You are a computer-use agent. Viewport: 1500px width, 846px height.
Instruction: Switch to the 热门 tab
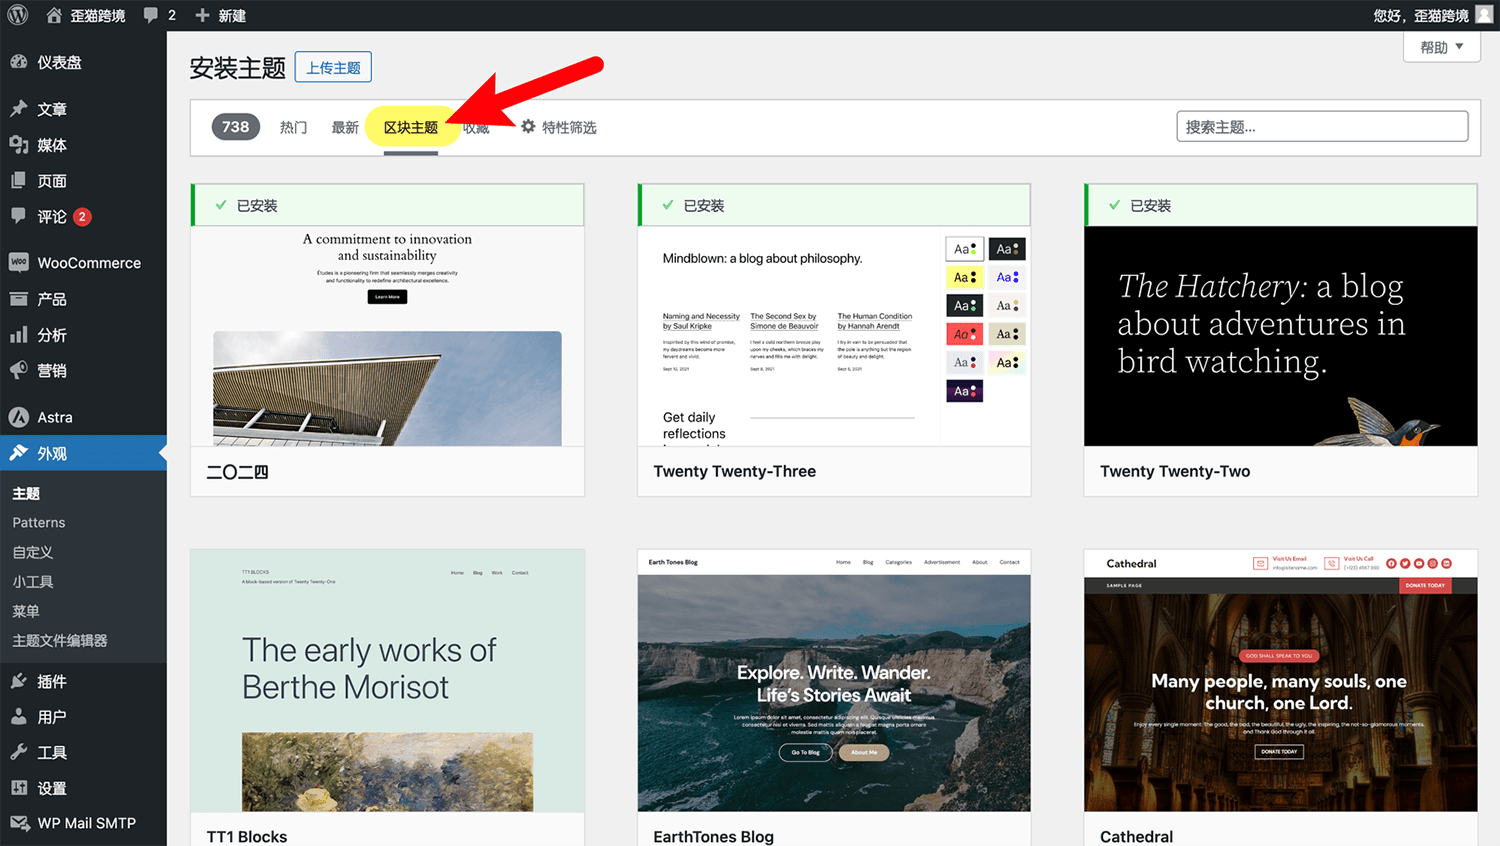[x=293, y=127]
